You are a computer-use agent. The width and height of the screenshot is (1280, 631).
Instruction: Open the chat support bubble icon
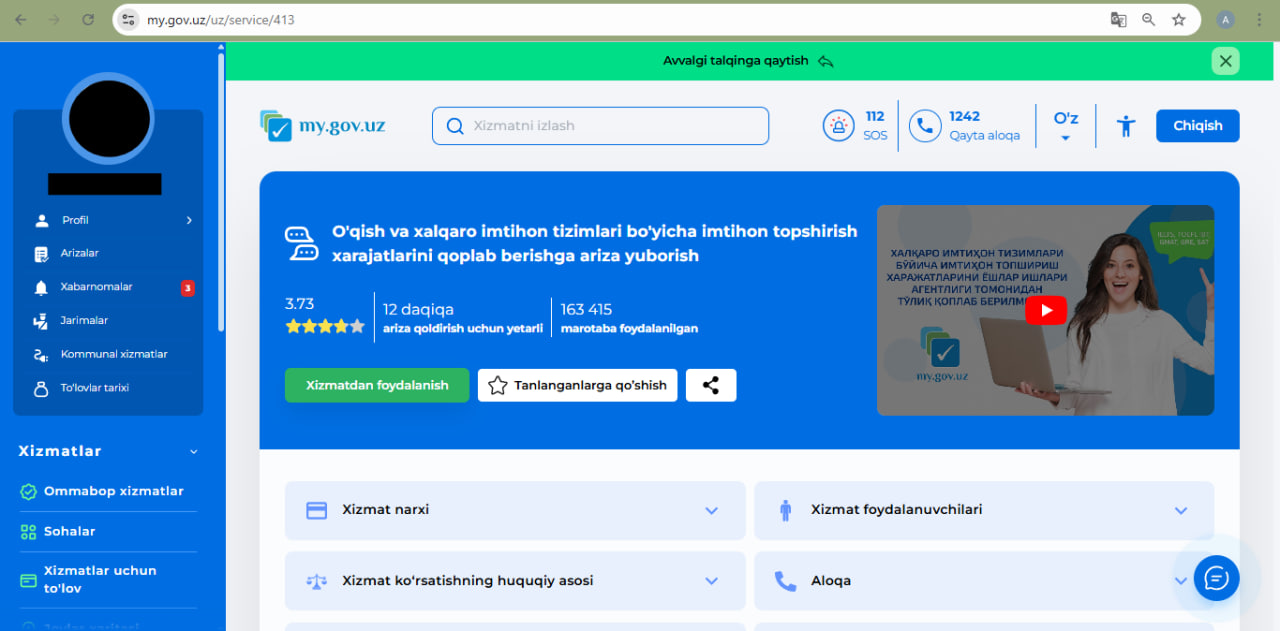[x=1216, y=578]
